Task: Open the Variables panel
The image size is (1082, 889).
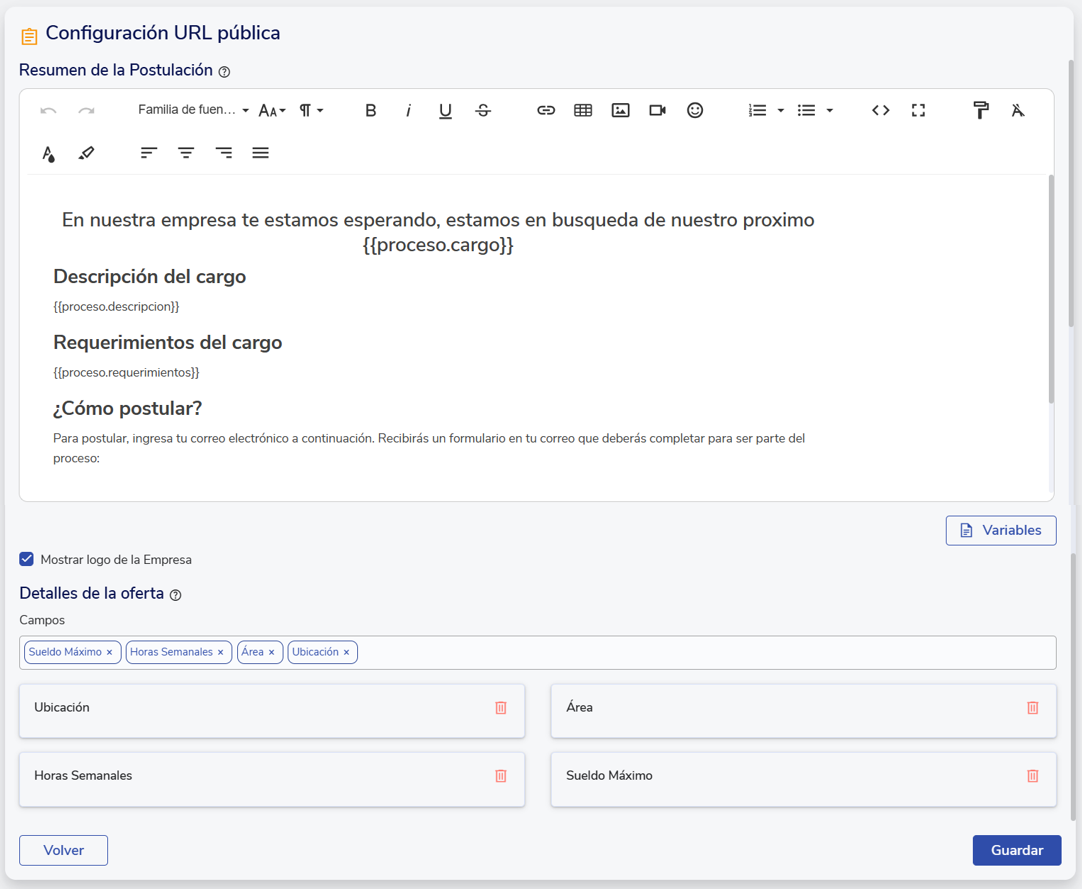Action: coord(1000,530)
